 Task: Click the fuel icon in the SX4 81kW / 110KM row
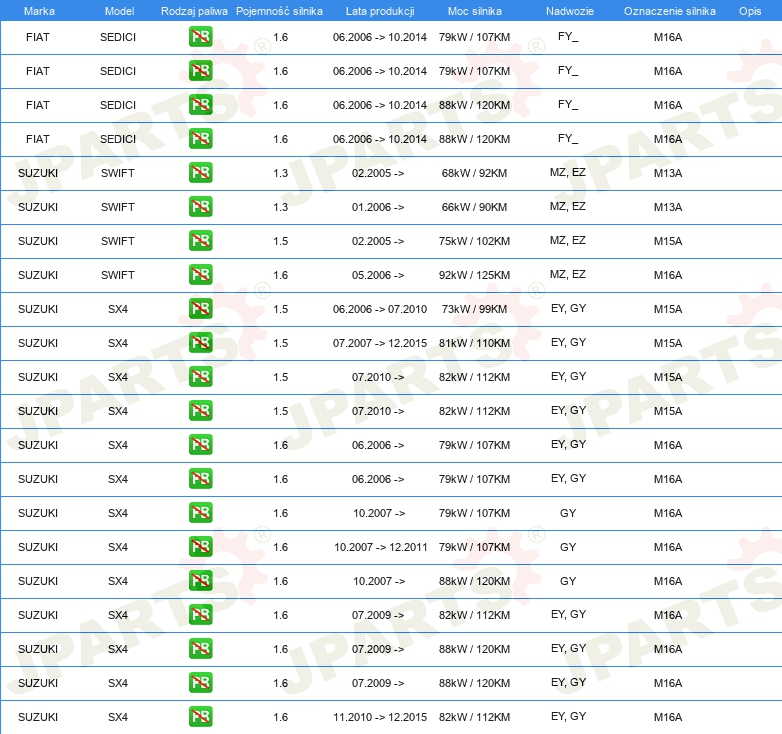(x=200, y=343)
